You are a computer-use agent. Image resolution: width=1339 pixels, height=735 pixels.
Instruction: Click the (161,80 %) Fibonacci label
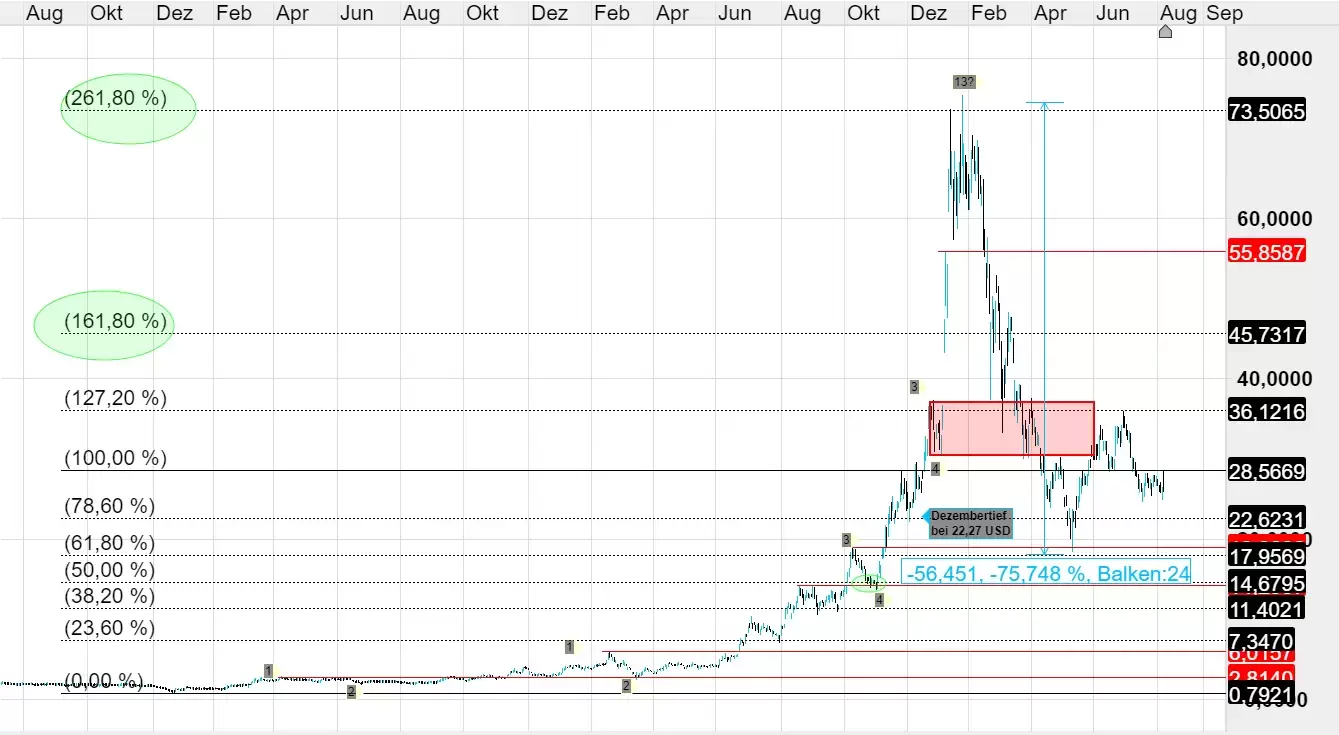point(116,321)
